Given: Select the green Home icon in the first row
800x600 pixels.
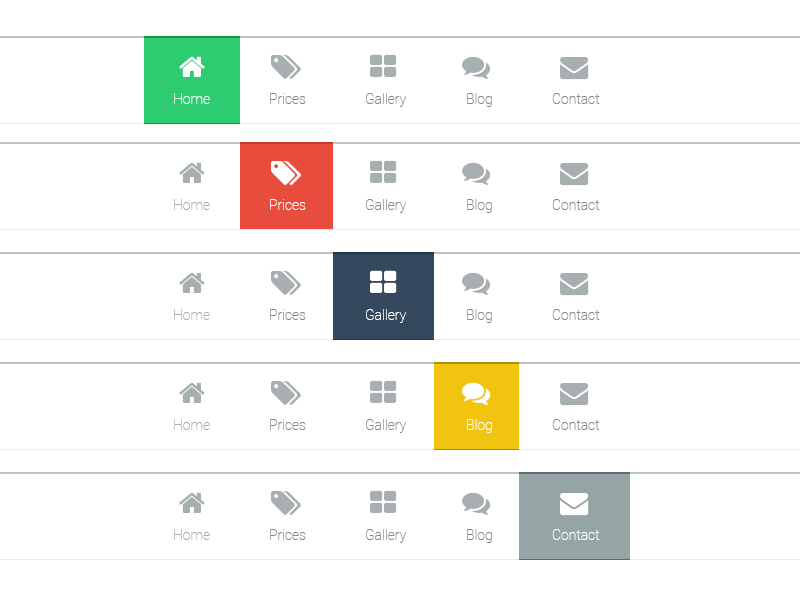Looking at the screenshot, I should [x=191, y=68].
